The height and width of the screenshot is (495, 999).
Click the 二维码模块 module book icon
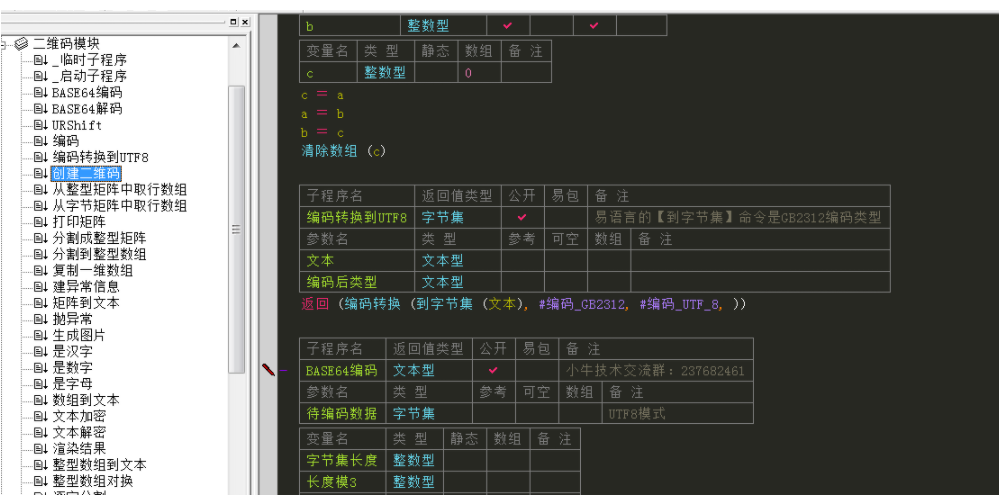(21, 43)
